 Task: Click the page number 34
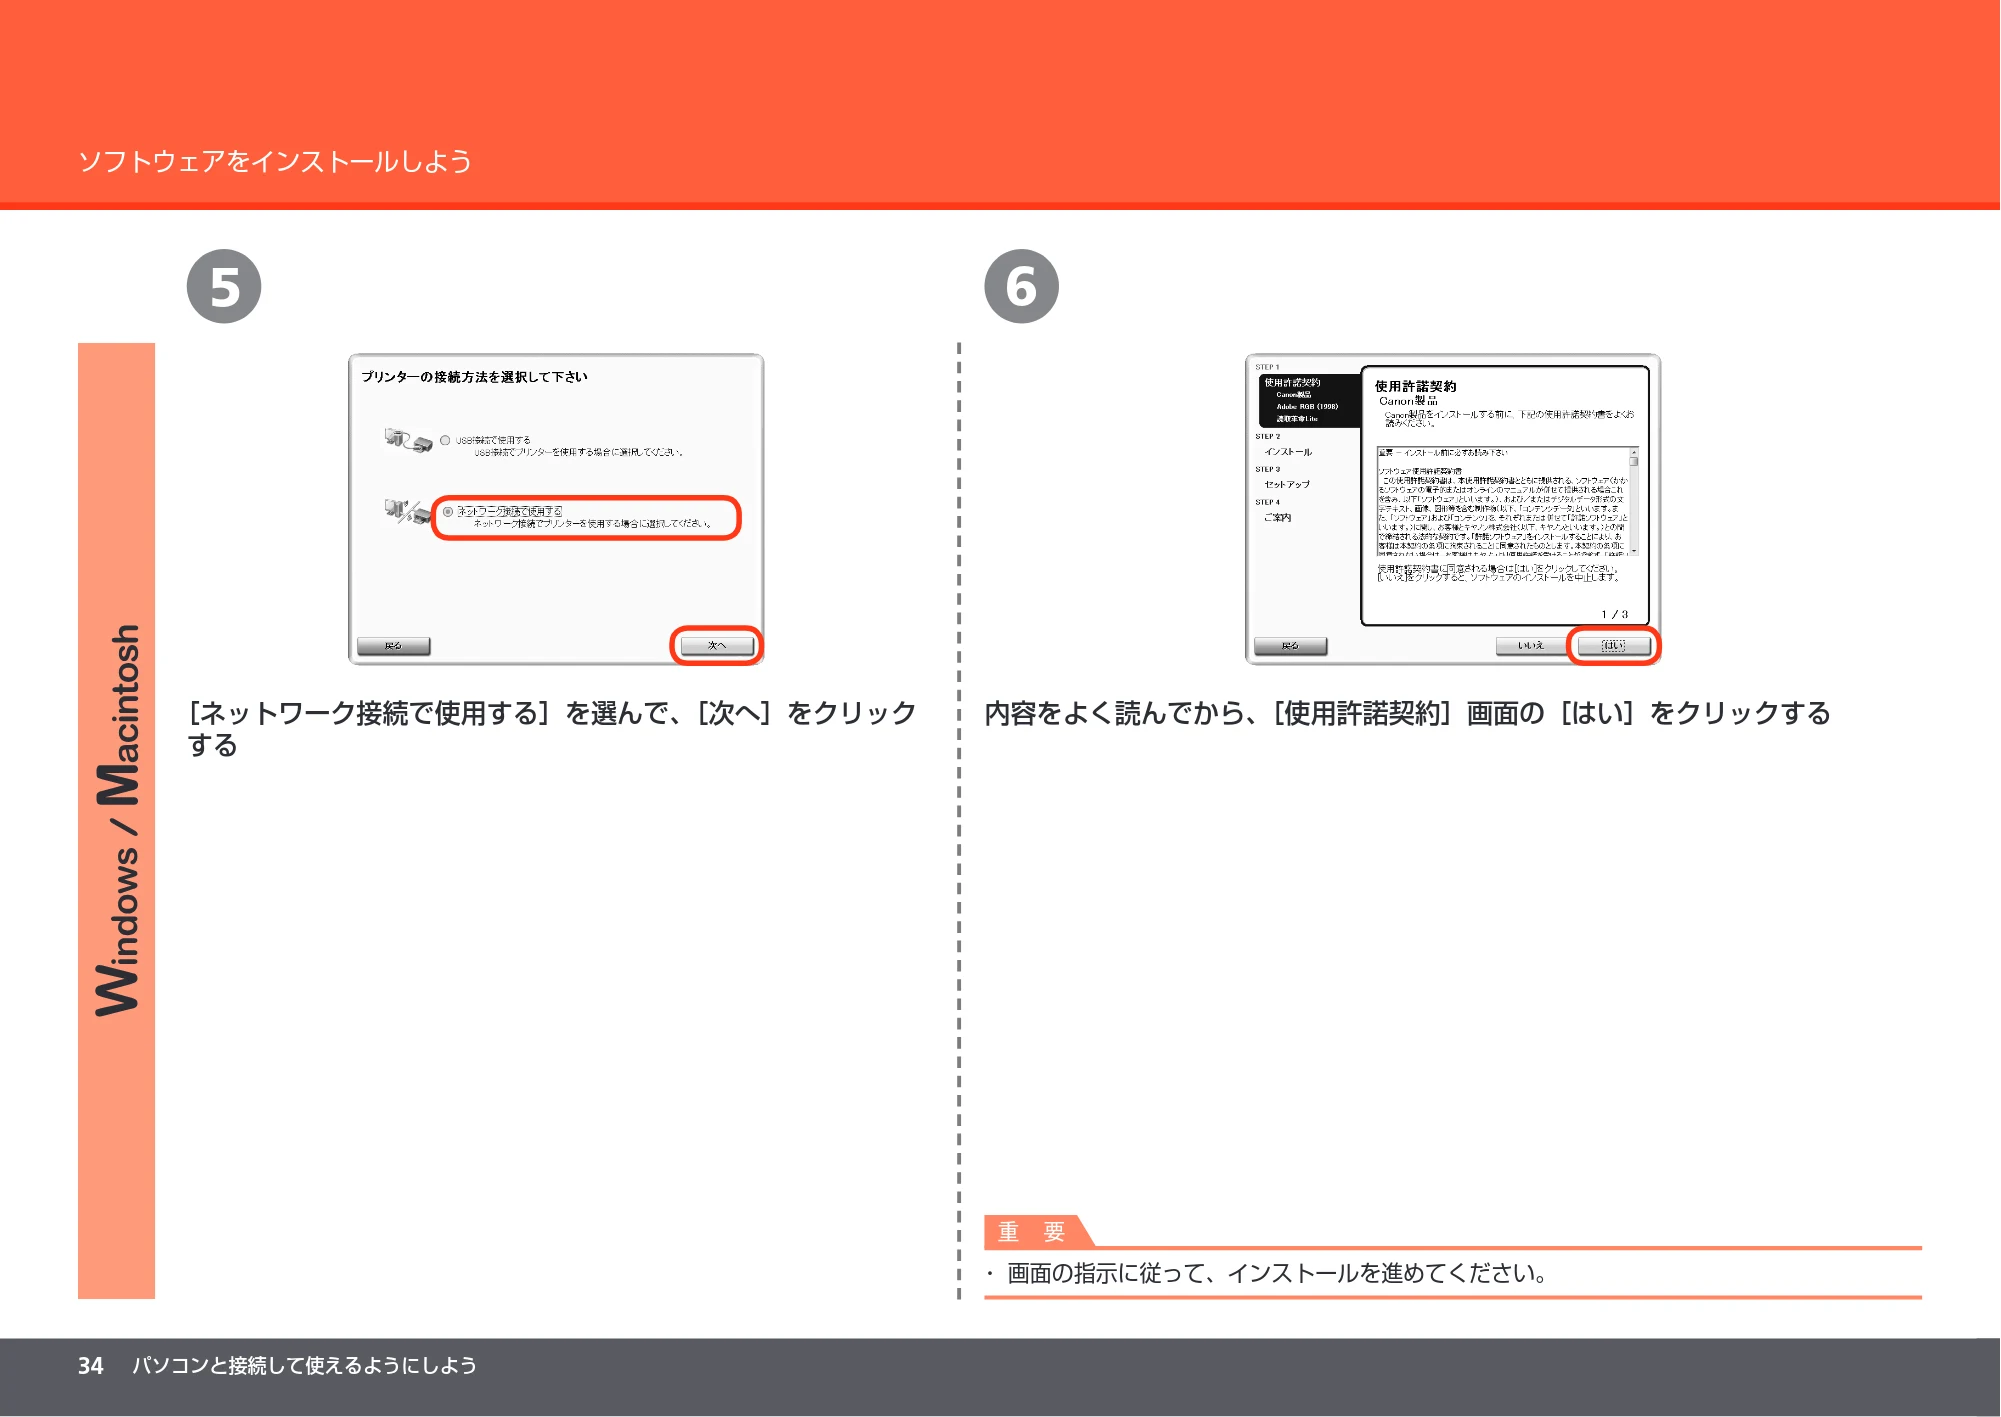[x=91, y=1365]
